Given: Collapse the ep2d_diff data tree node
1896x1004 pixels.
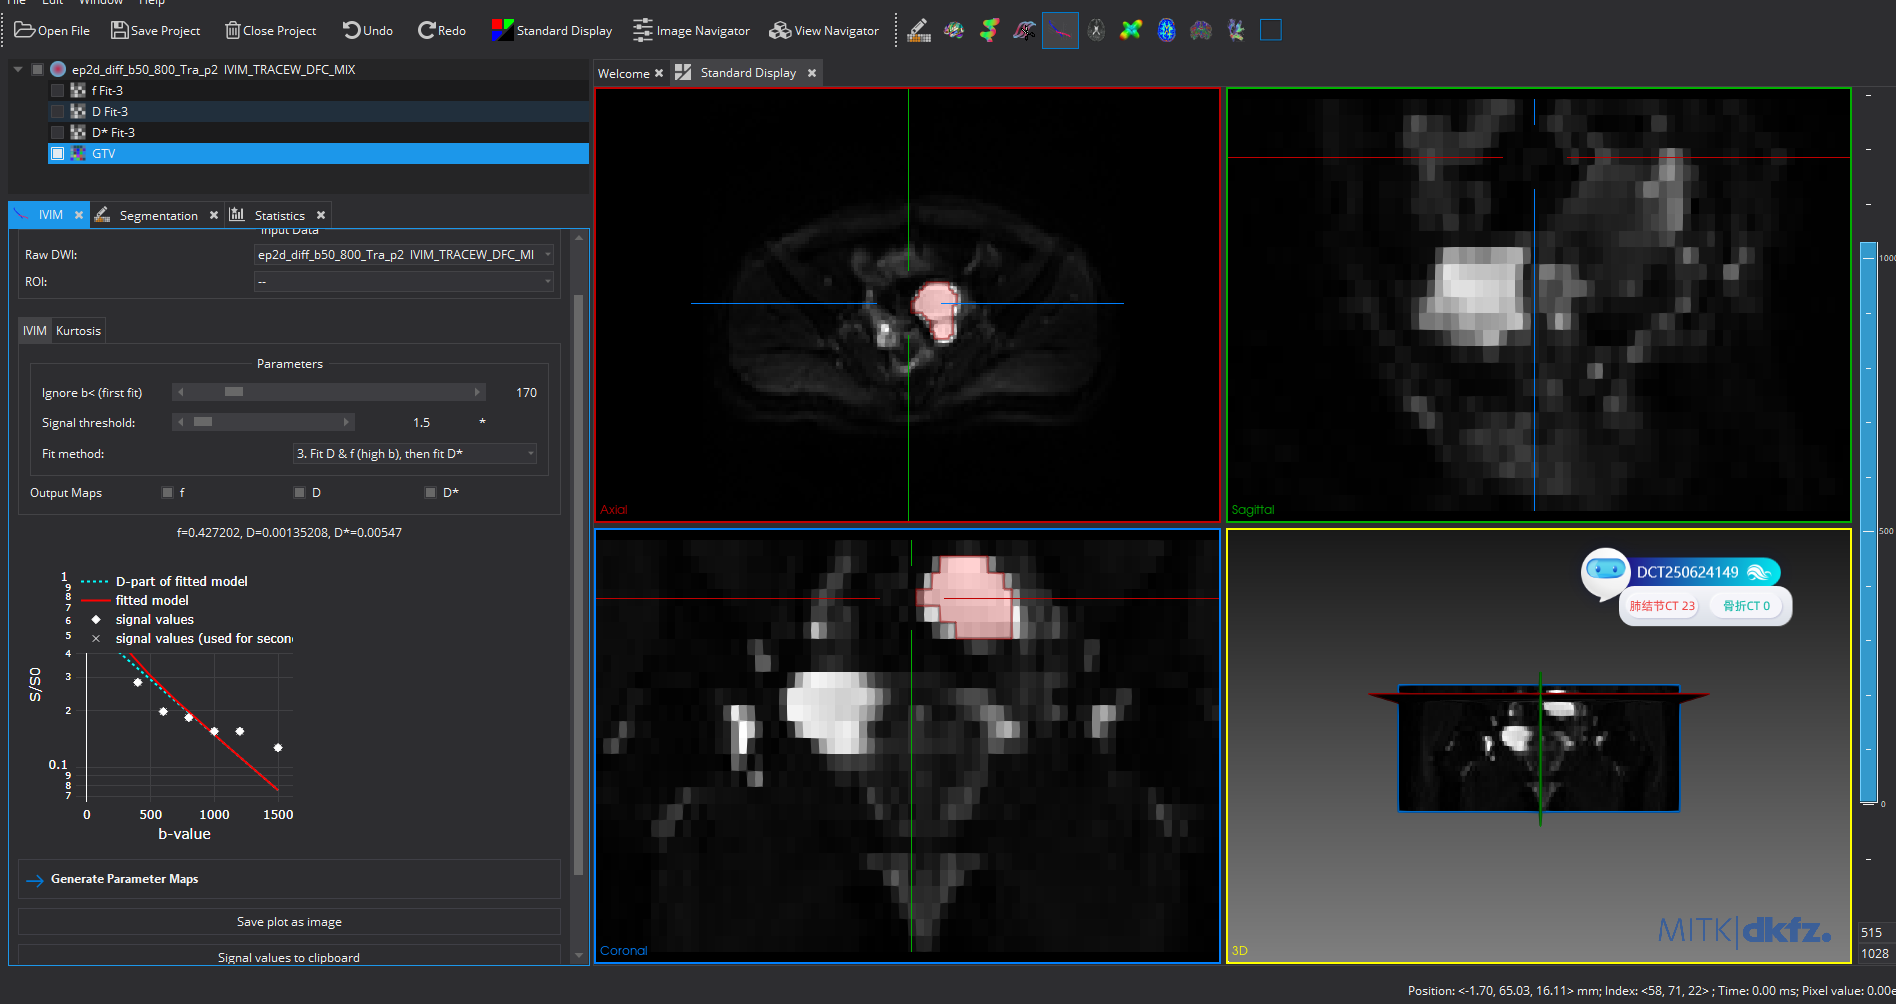Looking at the screenshot, I should pos(18,70).
